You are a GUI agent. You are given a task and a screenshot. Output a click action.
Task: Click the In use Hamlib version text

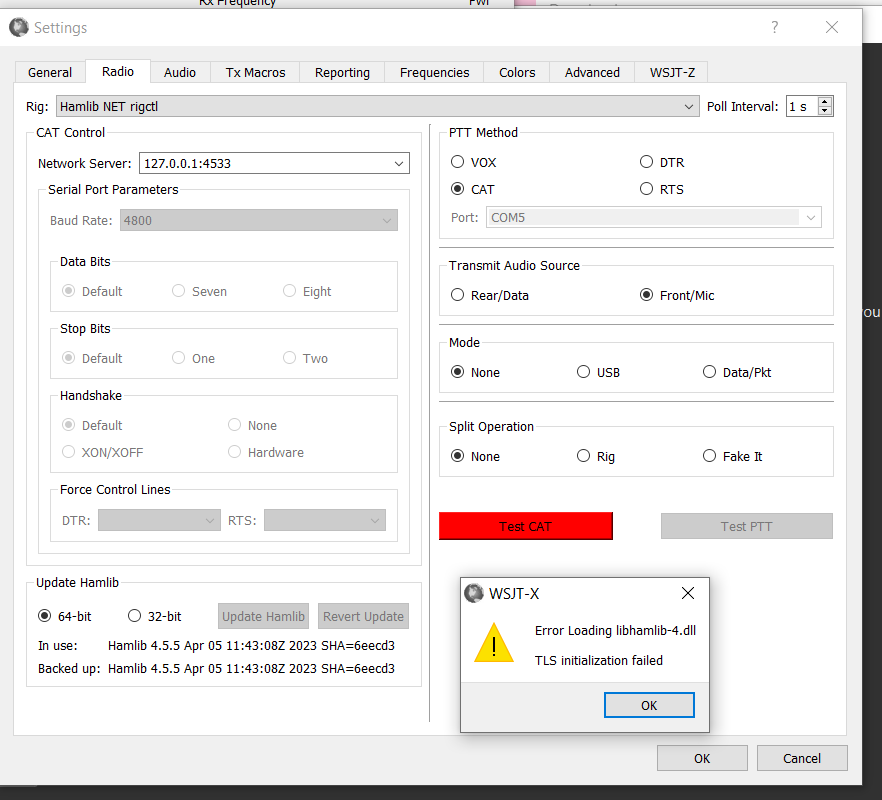[251, 645]
